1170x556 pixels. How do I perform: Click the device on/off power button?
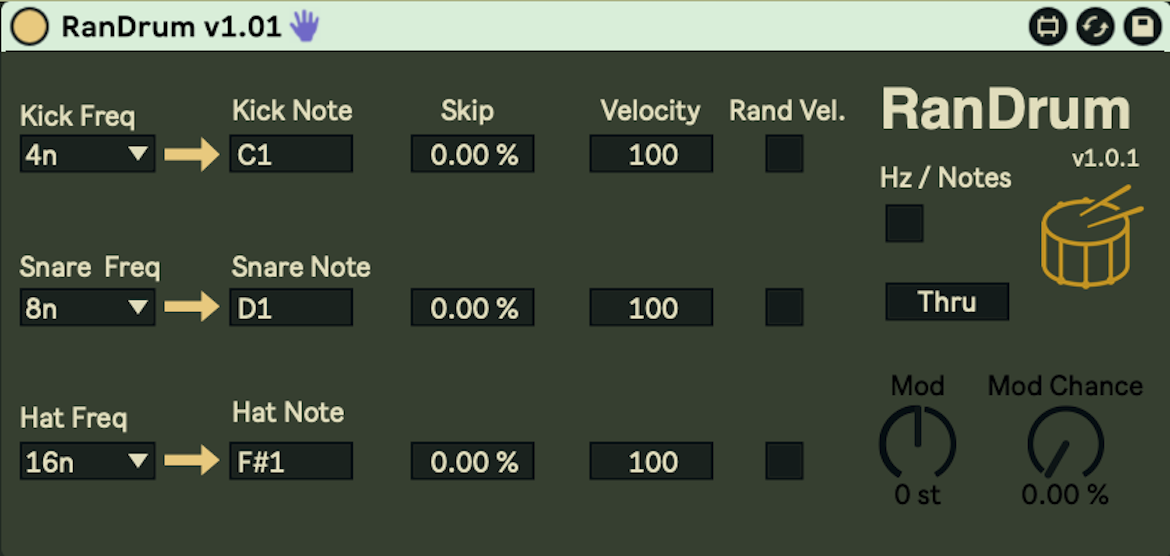coord(30,27)
